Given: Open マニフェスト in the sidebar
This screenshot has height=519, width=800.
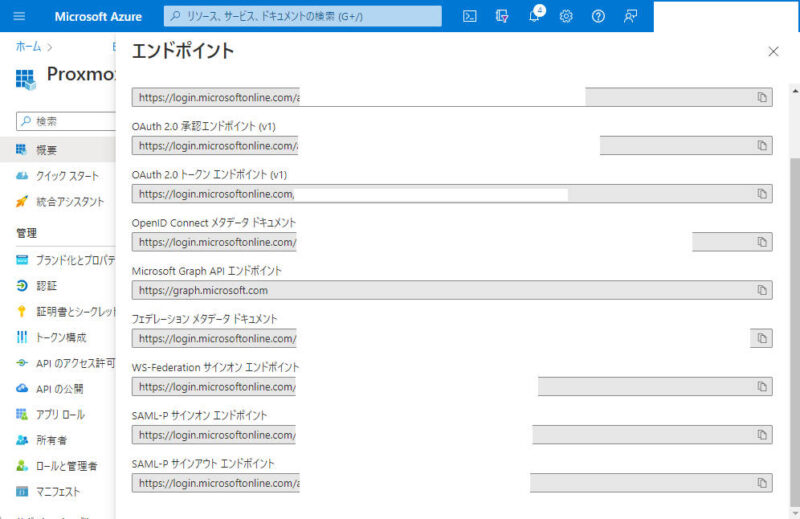Looking at the screenshot, I should coord(58,492).
